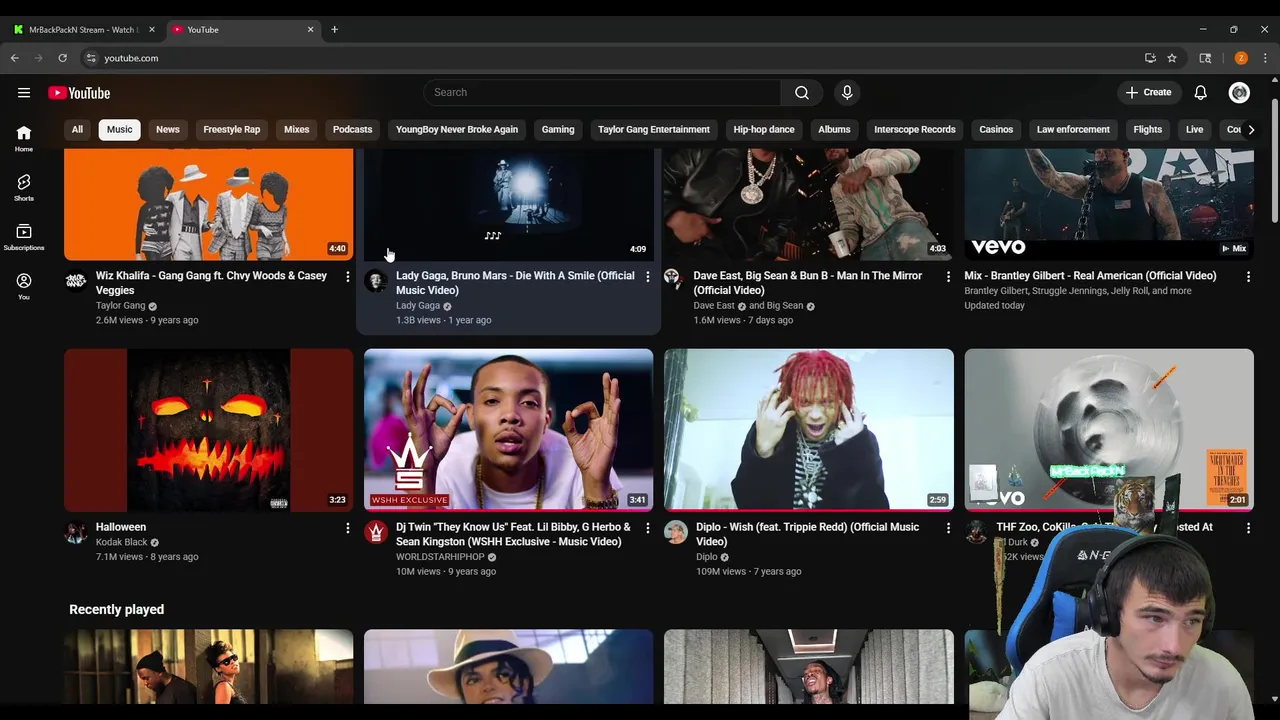Screen dimensions: 1280x720
Task: Click the Create button
Action: tap(1148, 93)
